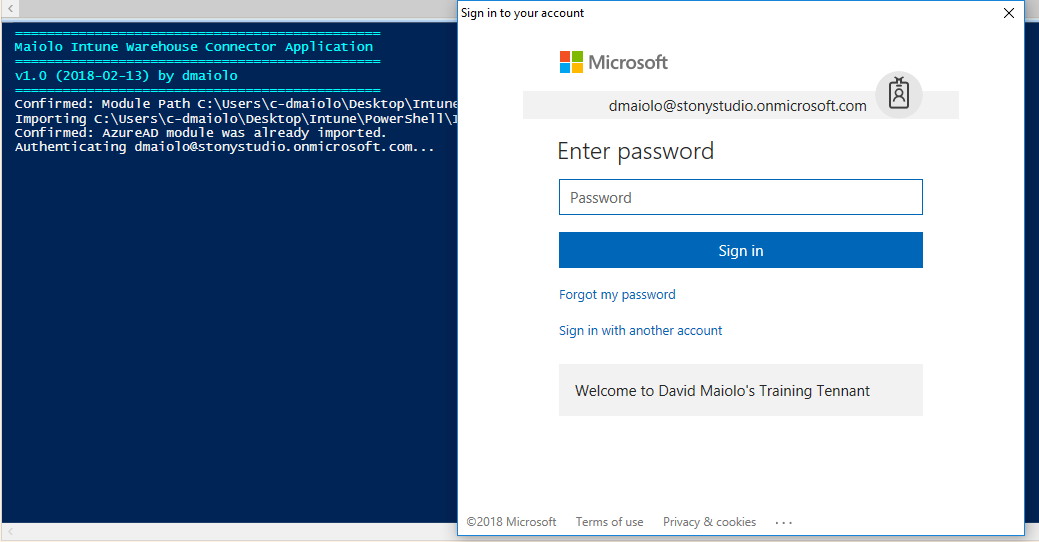Open the Forgot my password link
Screen dimensions: 1039x542
click(x=617, y=295)
